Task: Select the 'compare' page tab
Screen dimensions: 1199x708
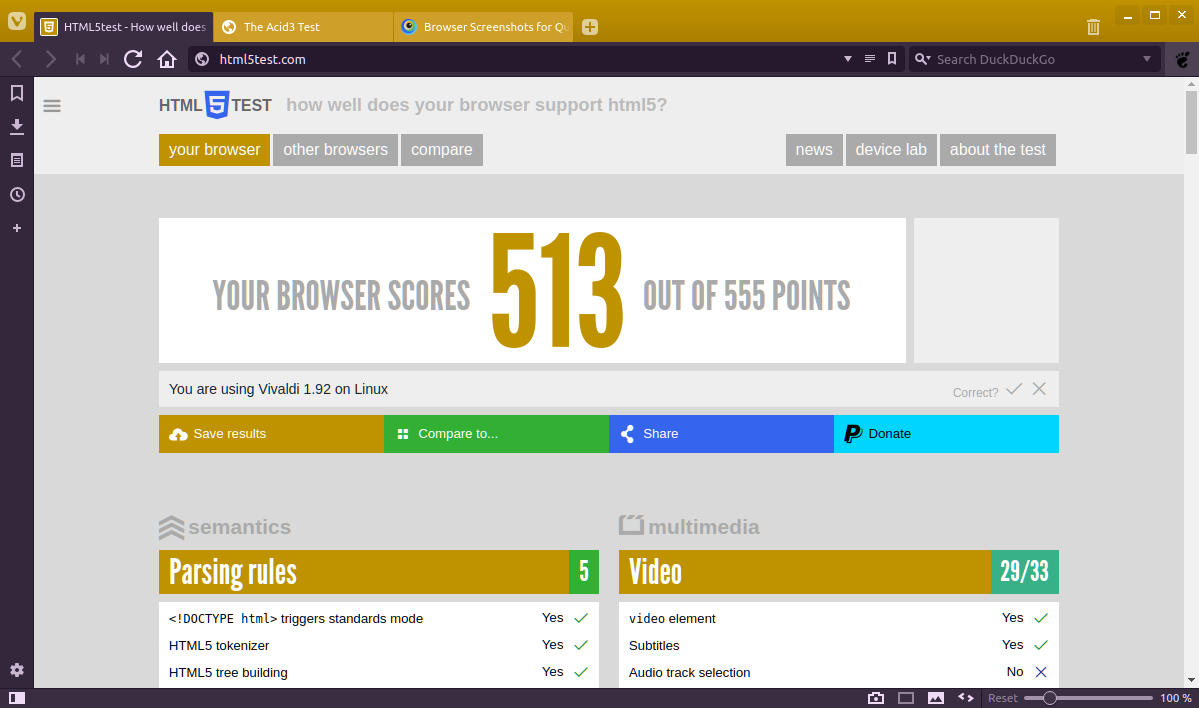Action: [441, 150]
